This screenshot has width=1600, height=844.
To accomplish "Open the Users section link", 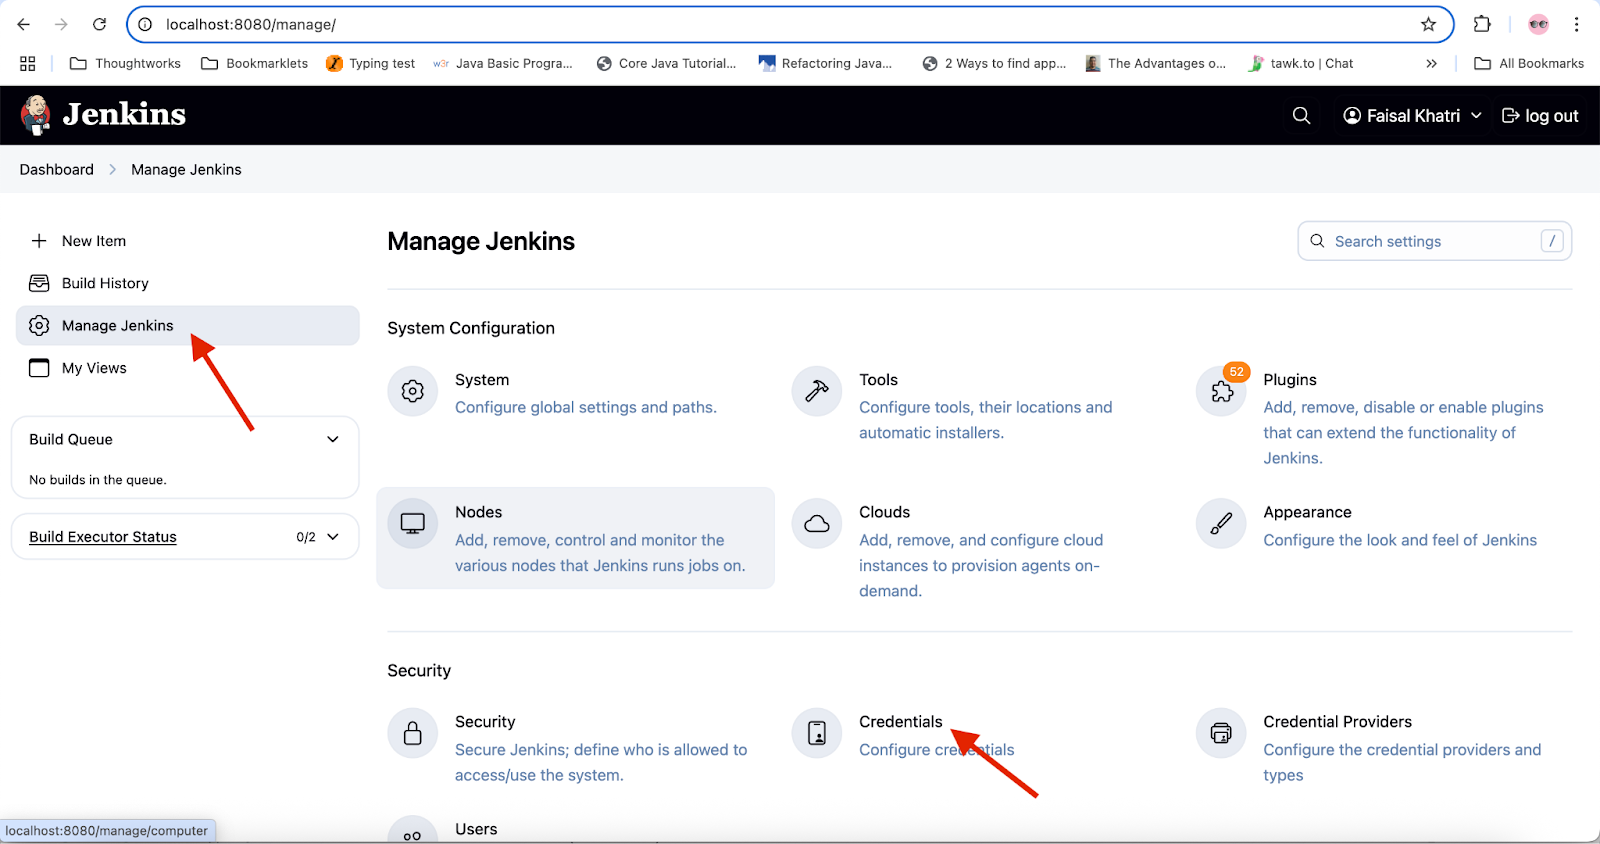I will point(476,829).
